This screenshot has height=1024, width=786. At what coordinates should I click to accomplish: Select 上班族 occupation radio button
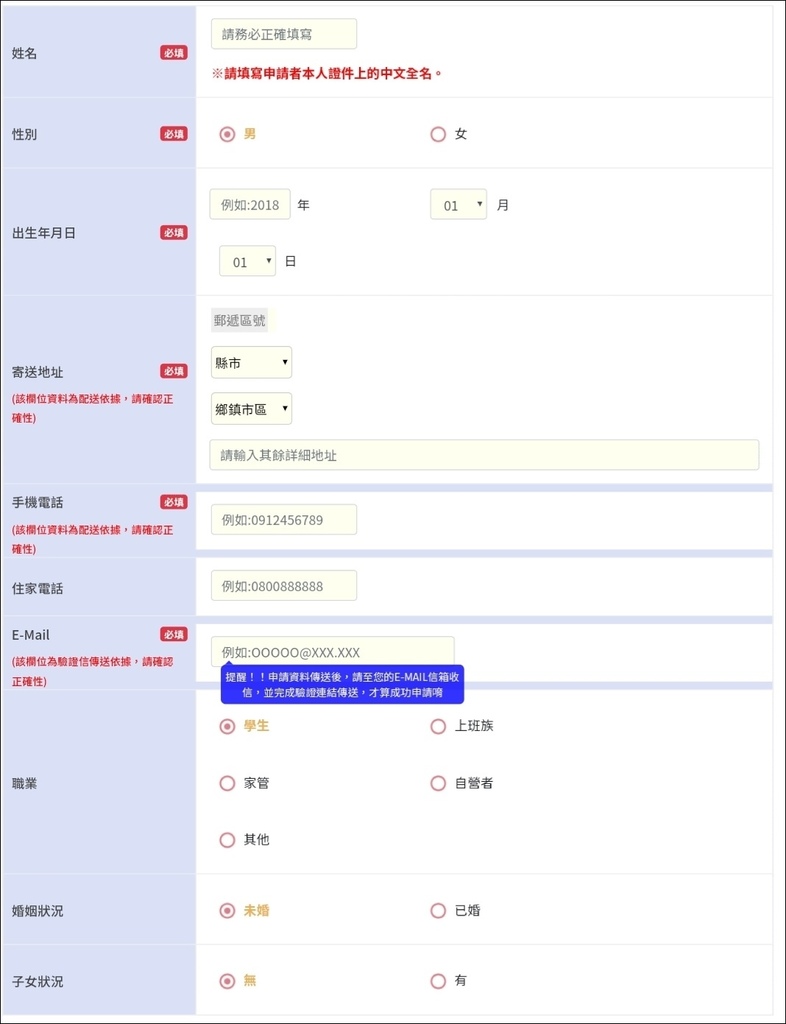[x=438, y=726]
